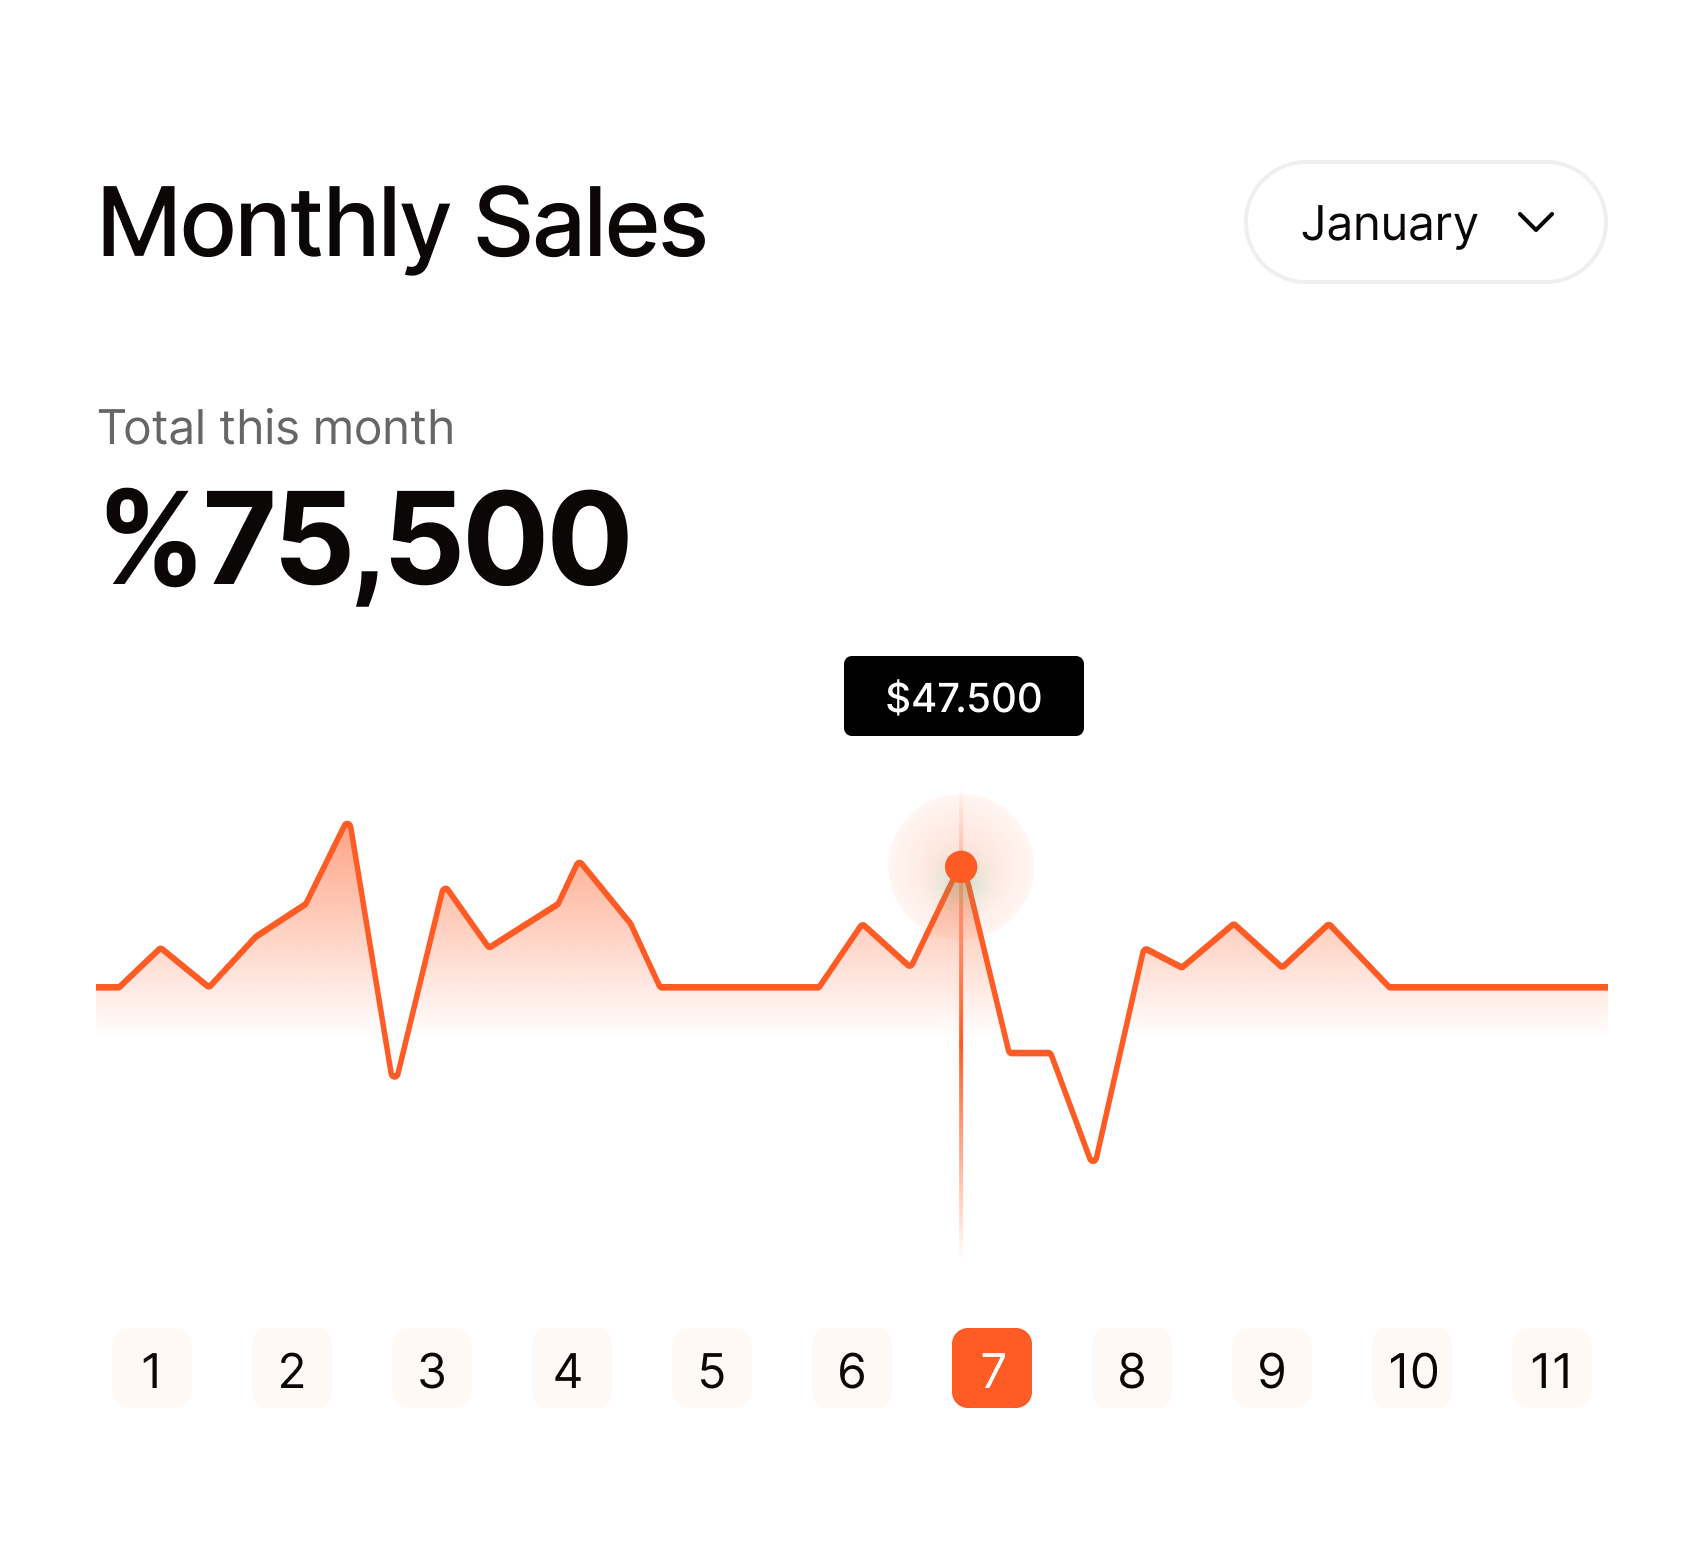Click the lowest dip point on the sales line
Viewport: 1704px width, 1568px height.
click(1093, 1160)
